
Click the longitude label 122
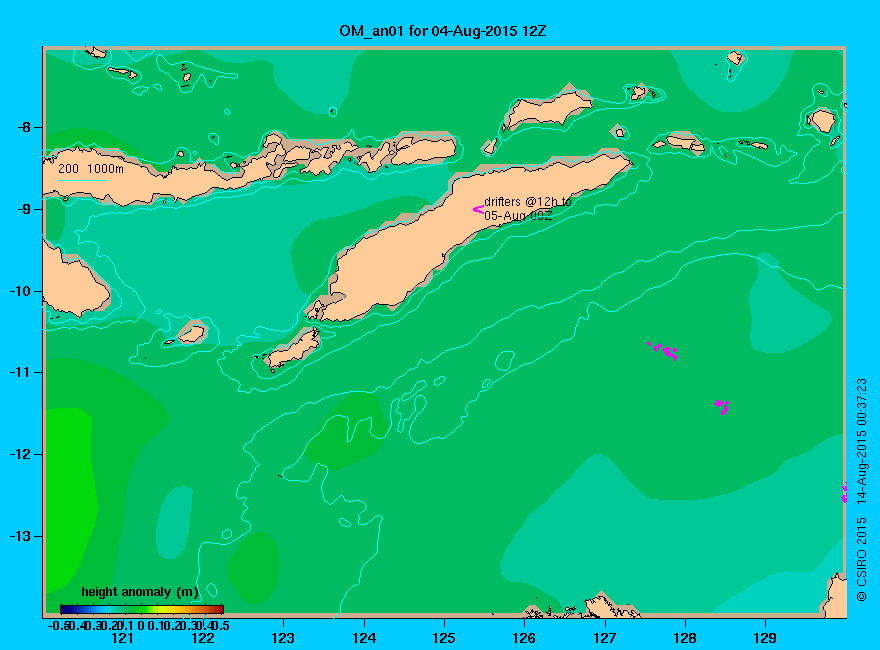pos(203,638)
